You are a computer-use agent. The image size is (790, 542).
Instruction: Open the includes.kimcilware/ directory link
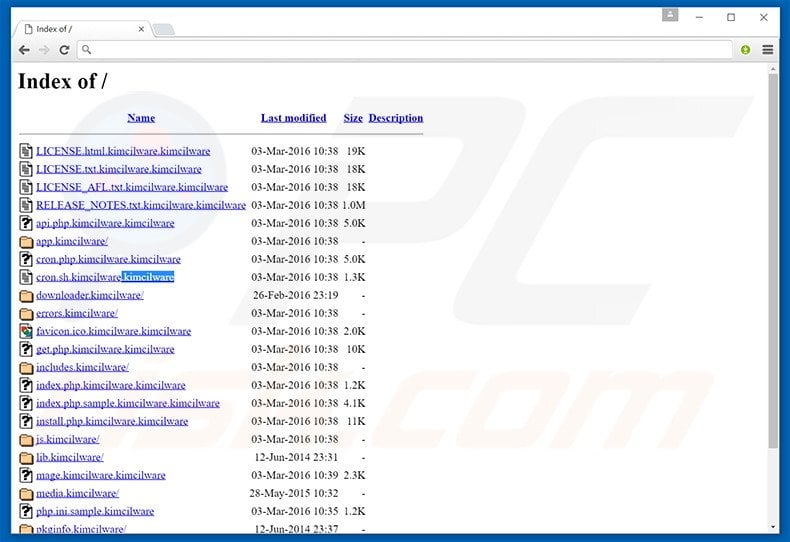pyautogui.click(x=82, y=367)
